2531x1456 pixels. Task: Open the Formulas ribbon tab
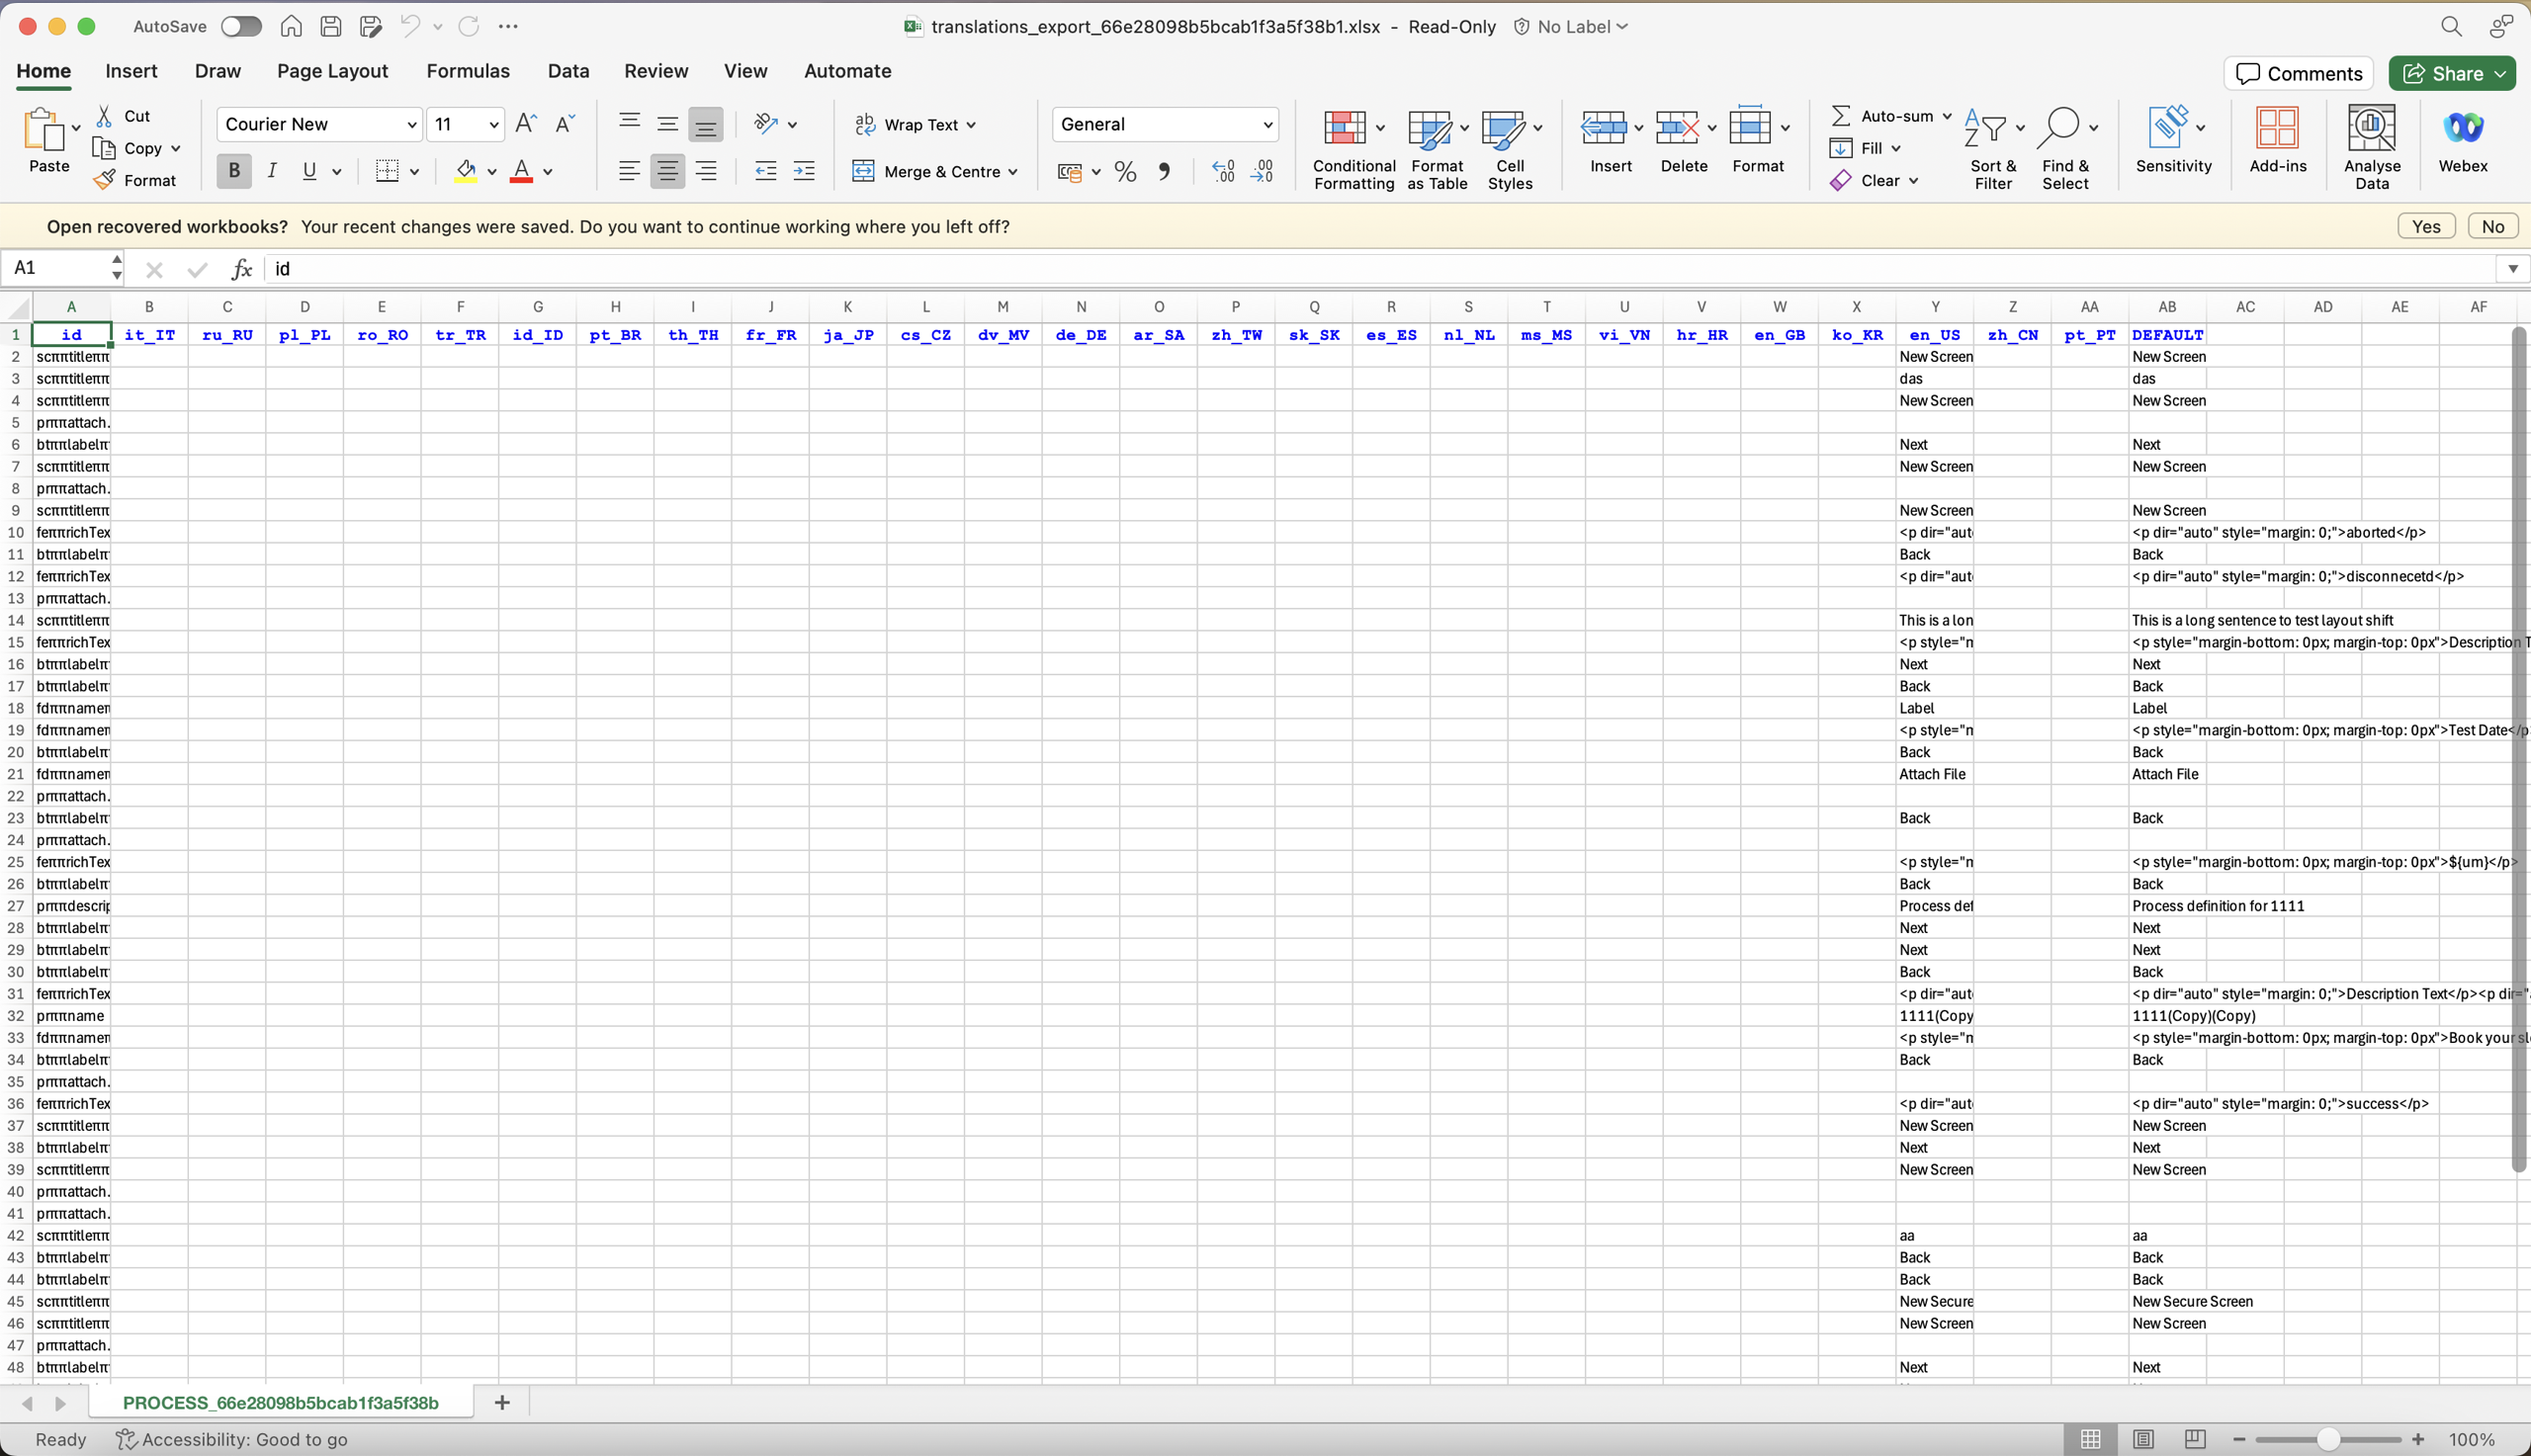[468, 71]
